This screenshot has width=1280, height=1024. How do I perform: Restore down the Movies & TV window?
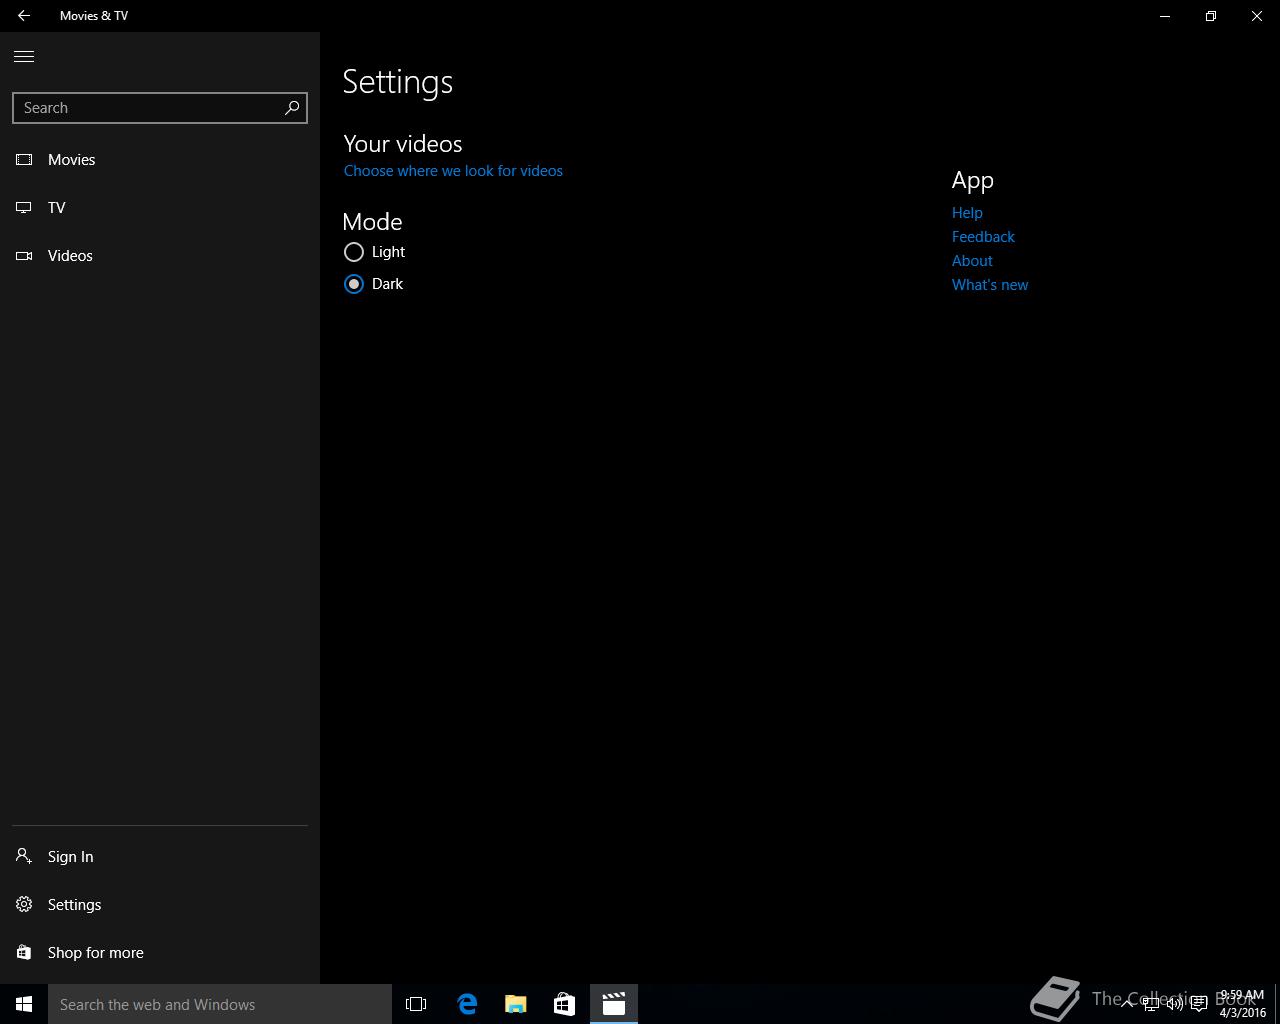click(x=1211, y=16)
